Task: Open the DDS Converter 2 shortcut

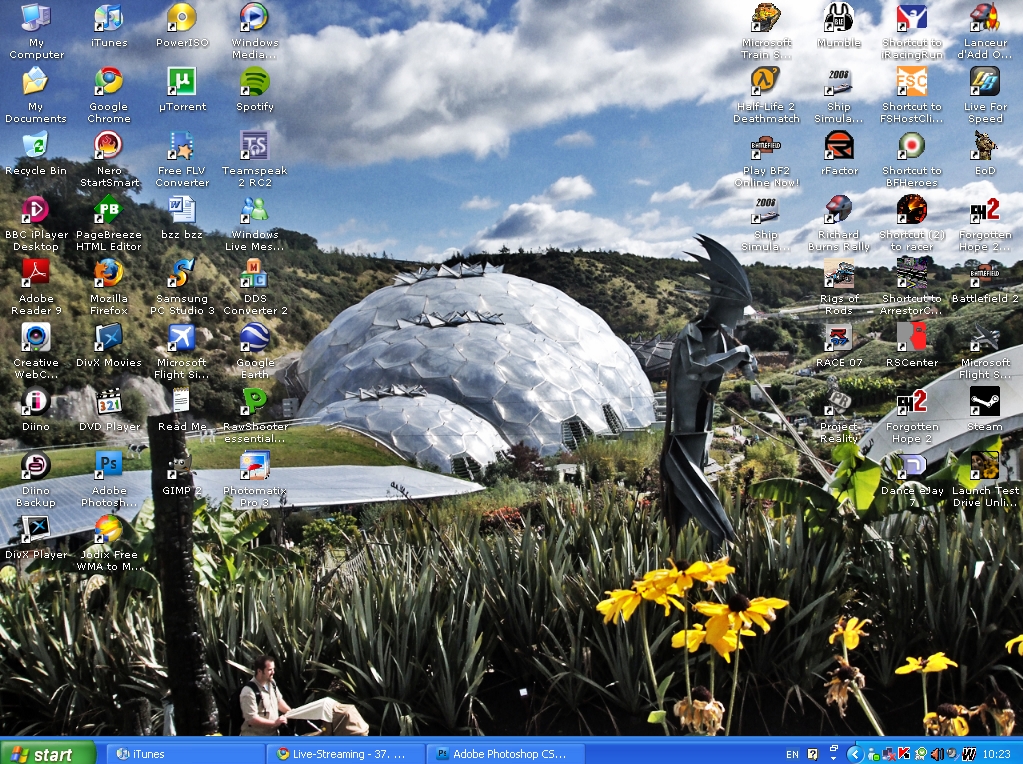Action: pyautogui.click(x=254, y=274)
